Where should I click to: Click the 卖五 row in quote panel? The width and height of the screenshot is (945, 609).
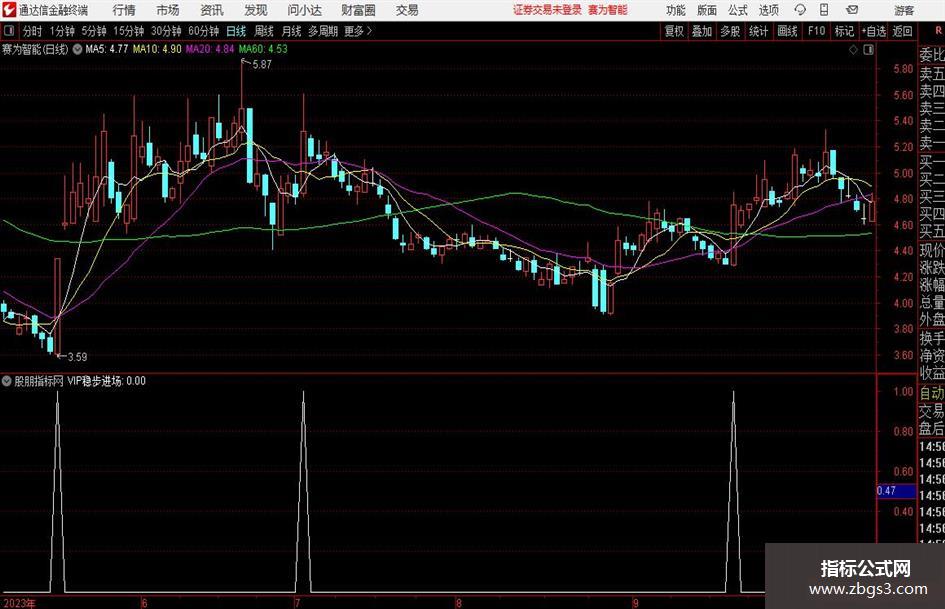click(932, 74)
